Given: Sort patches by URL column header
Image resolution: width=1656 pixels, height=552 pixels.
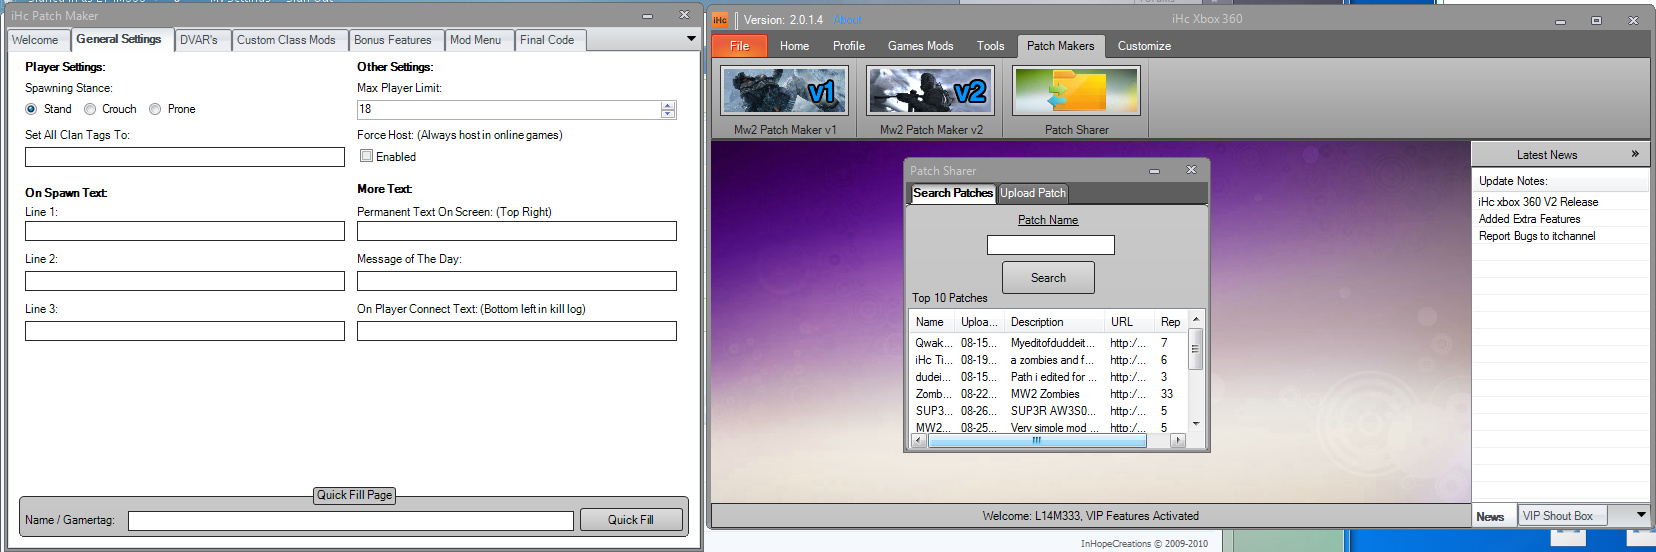Looking at the screenshot, I should click(x=1129, y=322).
